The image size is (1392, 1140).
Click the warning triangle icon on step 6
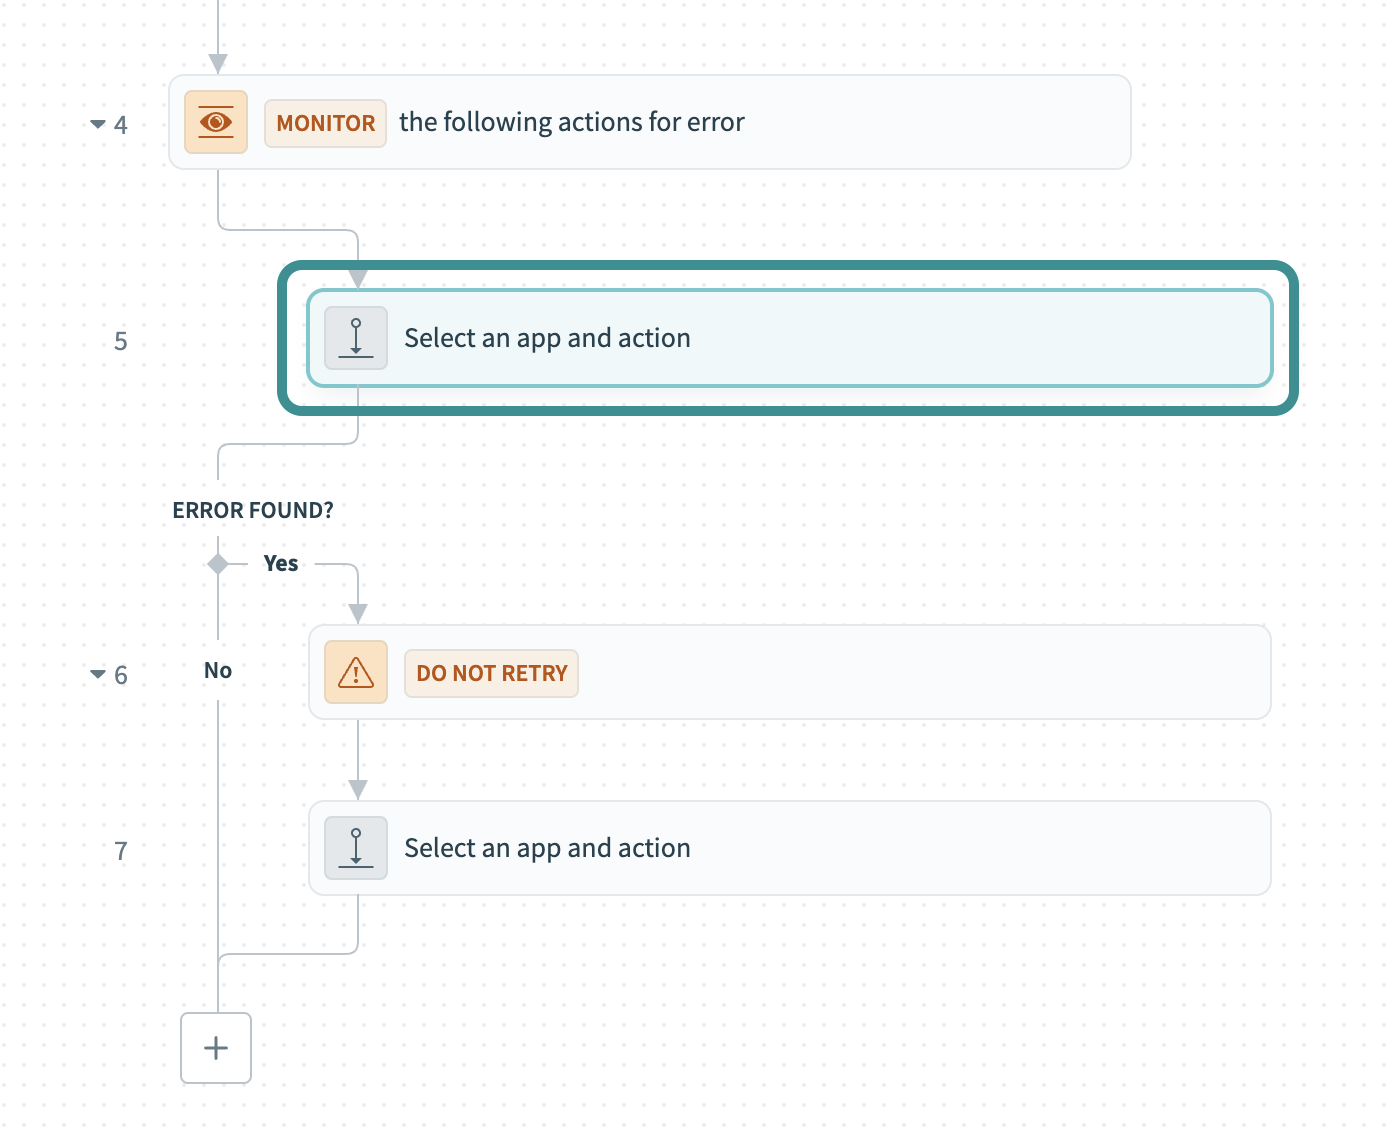pos(355,672)
